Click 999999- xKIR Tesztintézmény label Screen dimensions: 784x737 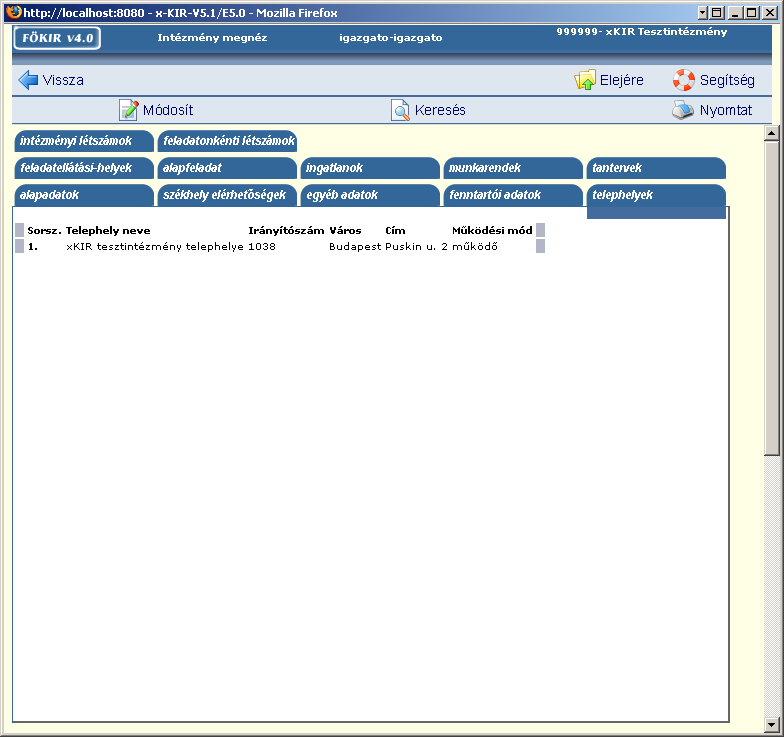click(x=642, y=32)
